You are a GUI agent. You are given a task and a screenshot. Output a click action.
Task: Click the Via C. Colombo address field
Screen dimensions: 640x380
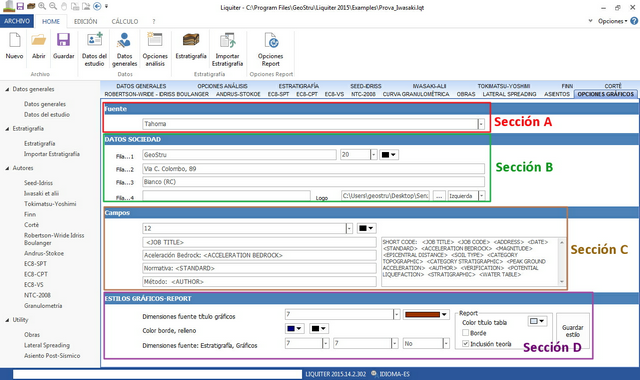click(313, 169)
